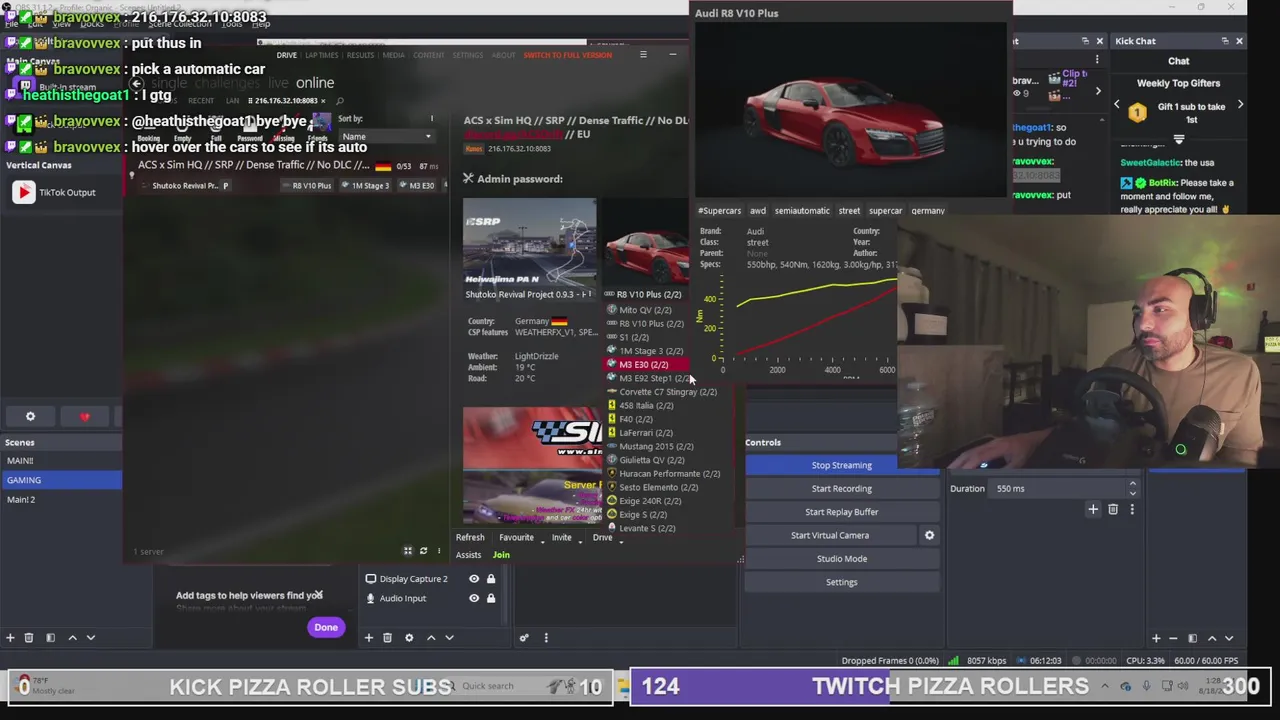Open the DRIVE tab in Content Manager

click(286, 55)
